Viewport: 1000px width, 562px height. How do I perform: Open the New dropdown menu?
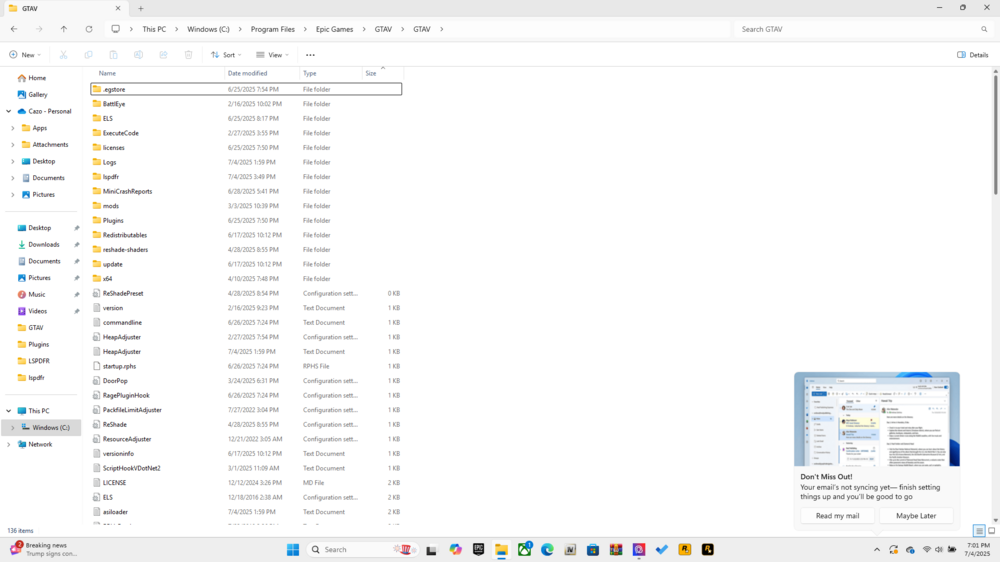pos(25,55)
